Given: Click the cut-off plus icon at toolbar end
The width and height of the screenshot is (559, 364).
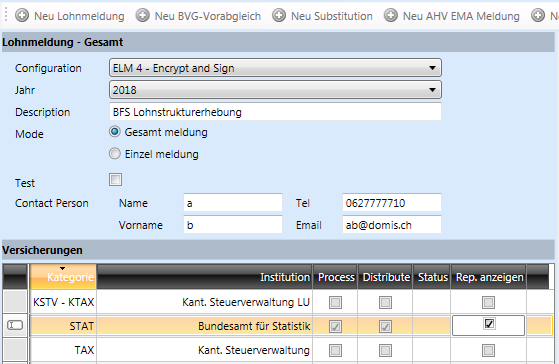Looking at the screenshot, I should point(538,16).
